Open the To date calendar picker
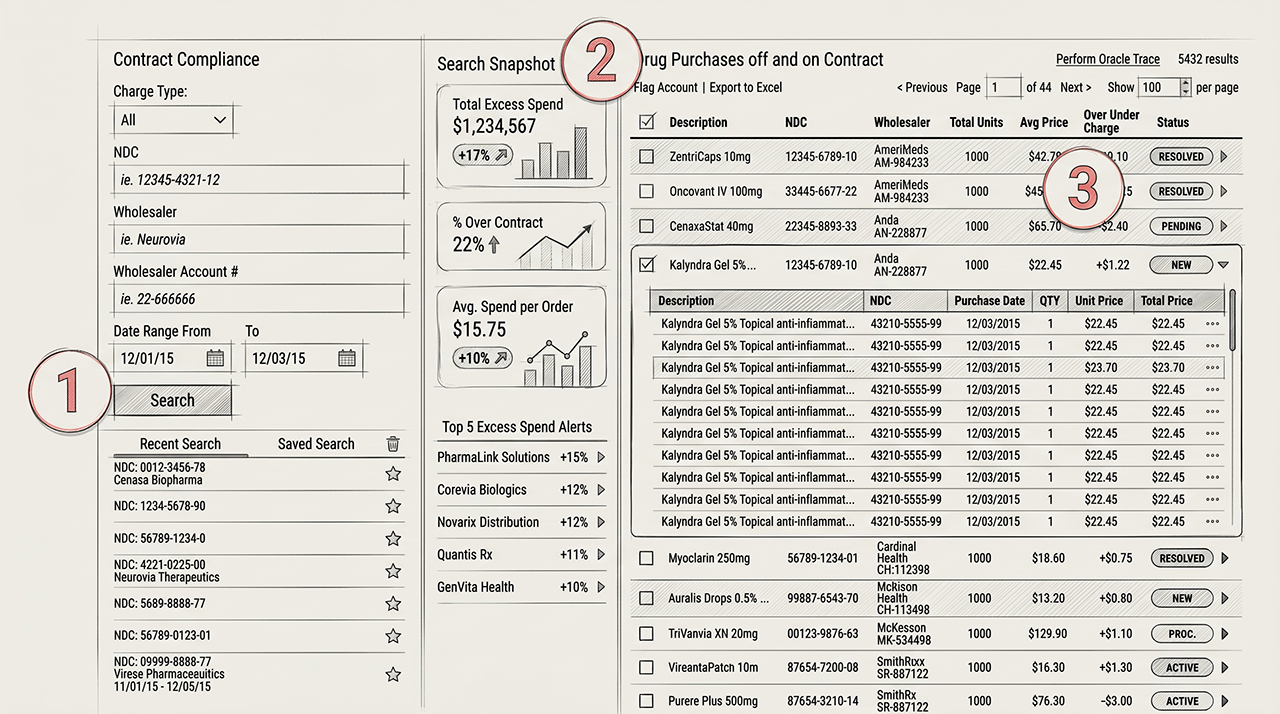This screenshot has height=714, width=1280. coord(347,358)
